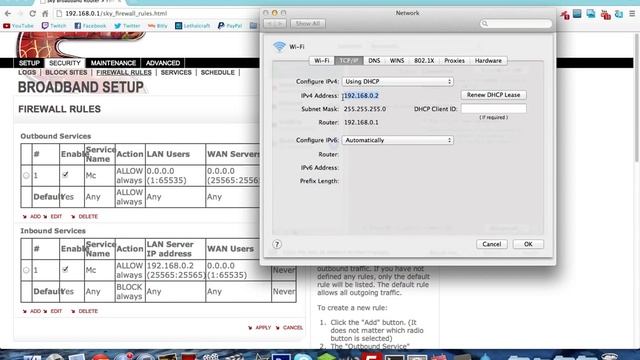The image size is (640, 360).
Task: Click the highlighted IPv4 address 192.168.0.2
Action: [361, 96]
